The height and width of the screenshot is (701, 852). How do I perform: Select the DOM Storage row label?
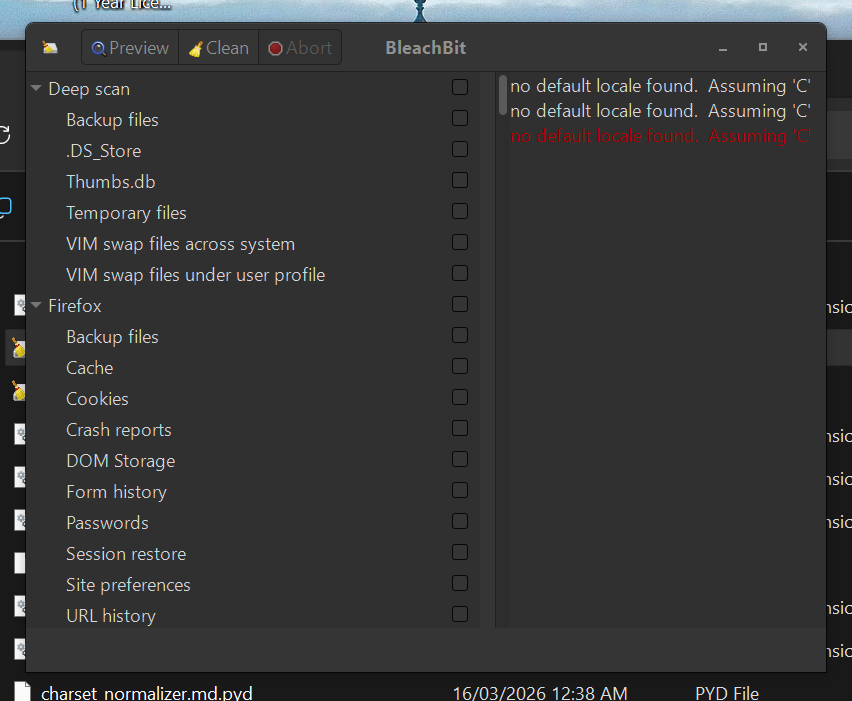click(121, 461)
